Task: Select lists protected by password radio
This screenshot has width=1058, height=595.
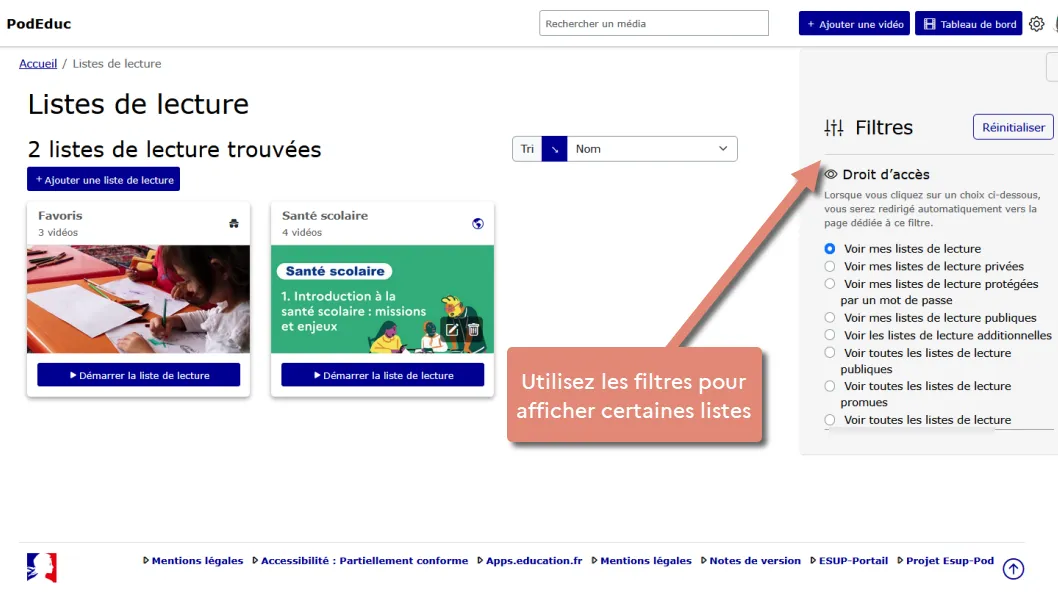Action: [x=829, y=284]
